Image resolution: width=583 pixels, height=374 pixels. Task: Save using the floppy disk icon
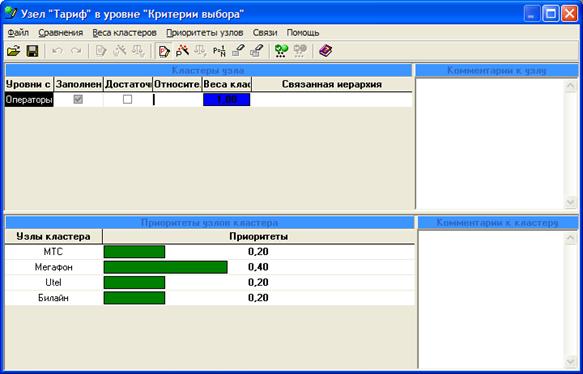(33, 51)
